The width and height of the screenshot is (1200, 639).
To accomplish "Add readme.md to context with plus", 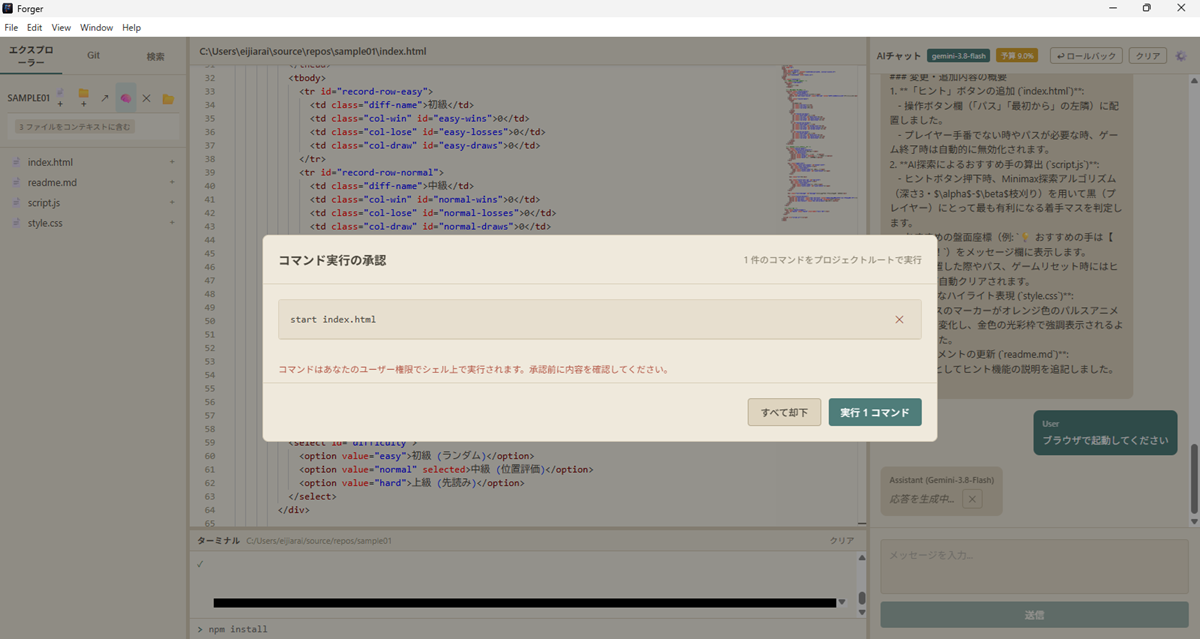I will click(172, 183).
